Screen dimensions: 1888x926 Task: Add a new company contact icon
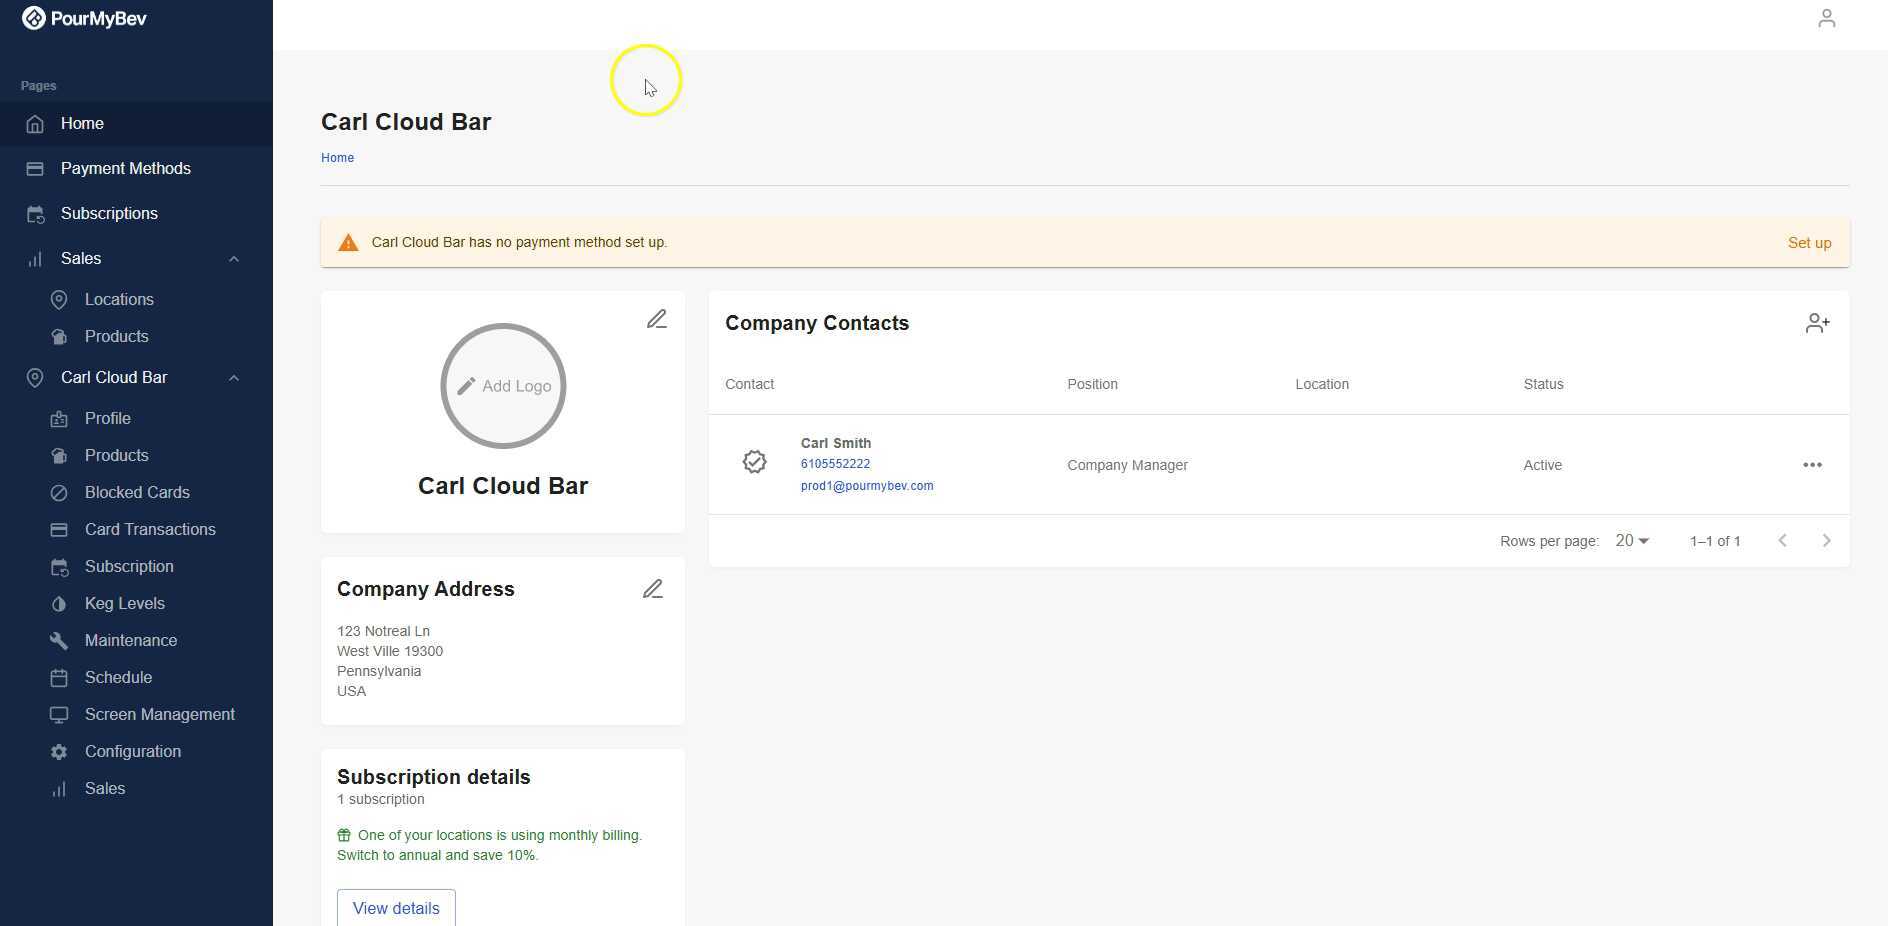pyautogui.click(x=1817, y=323)
